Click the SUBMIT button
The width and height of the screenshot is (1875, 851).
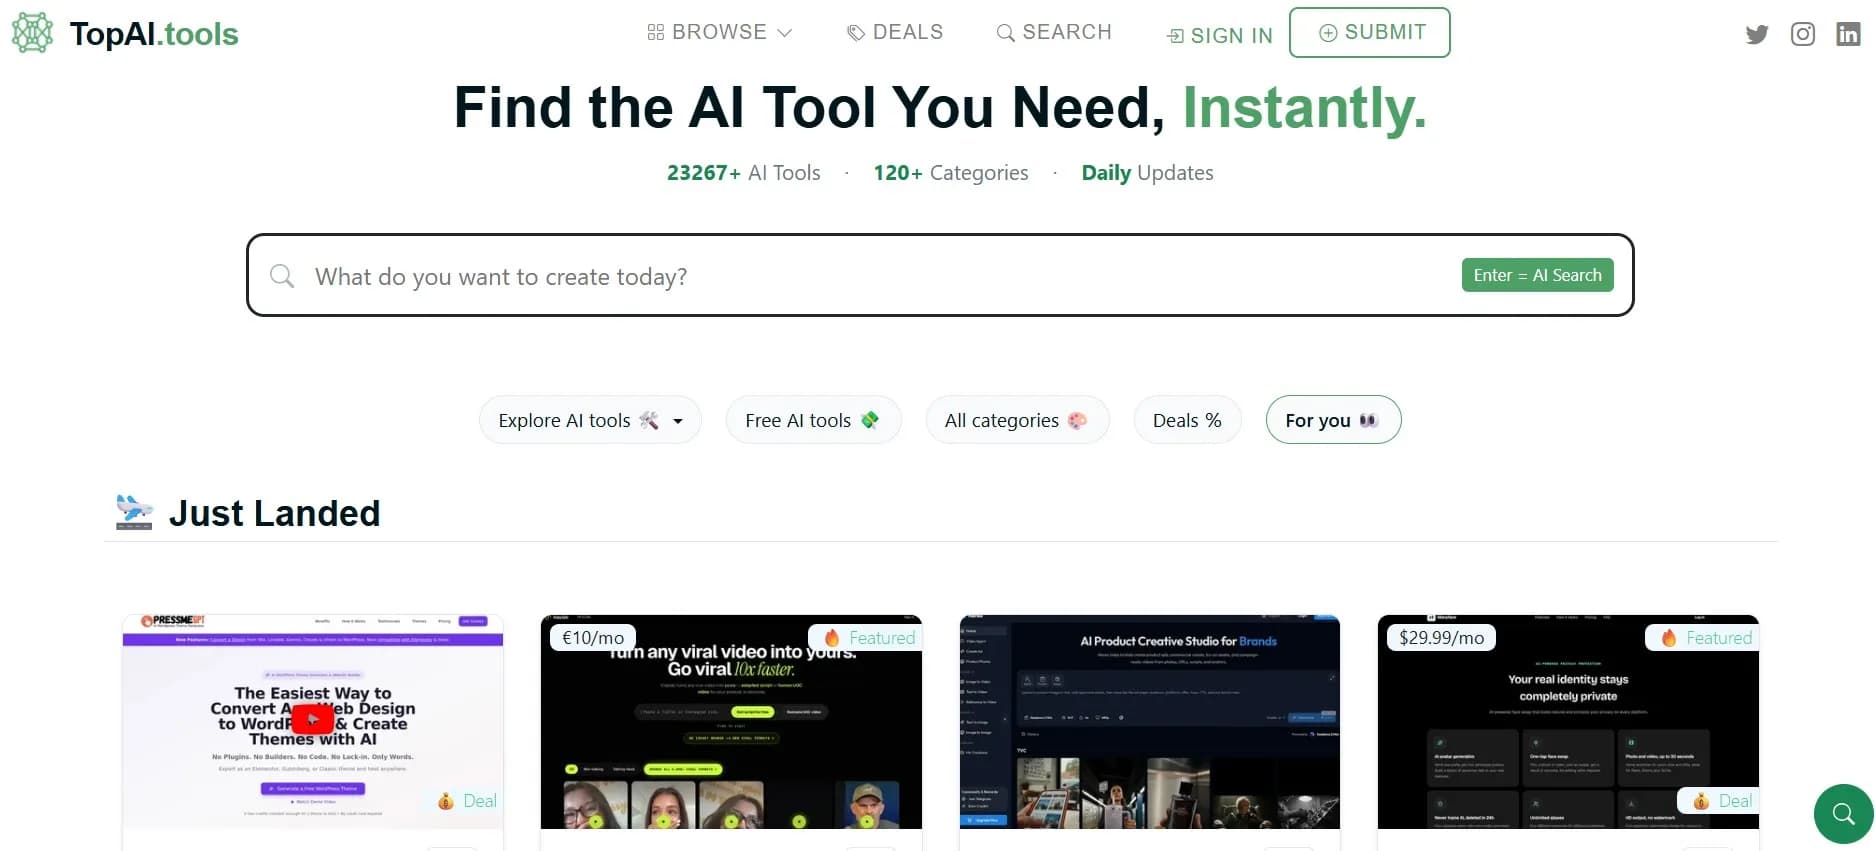tap(1370, 32)
